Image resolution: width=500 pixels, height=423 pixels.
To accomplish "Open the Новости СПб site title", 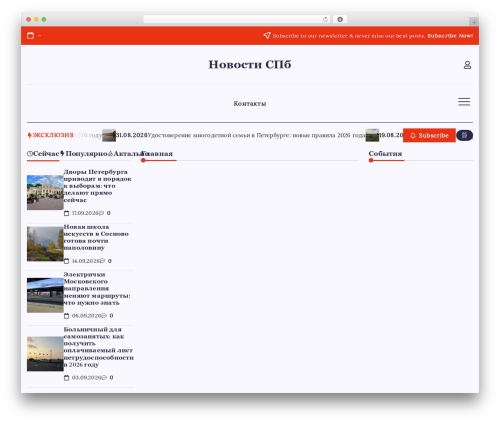I will (x=250, y=64).
